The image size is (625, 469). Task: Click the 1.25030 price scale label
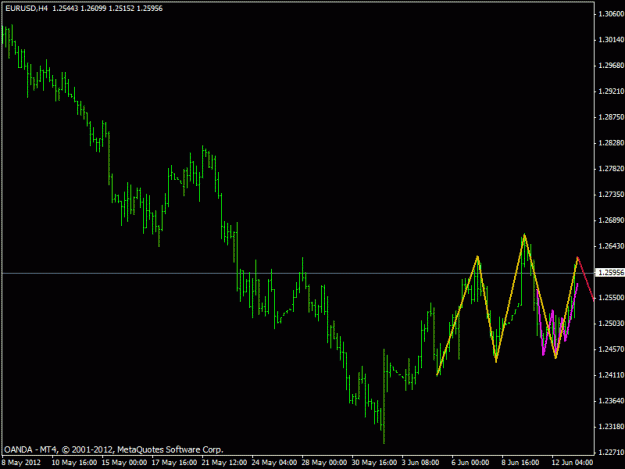(x=611, y=324)
